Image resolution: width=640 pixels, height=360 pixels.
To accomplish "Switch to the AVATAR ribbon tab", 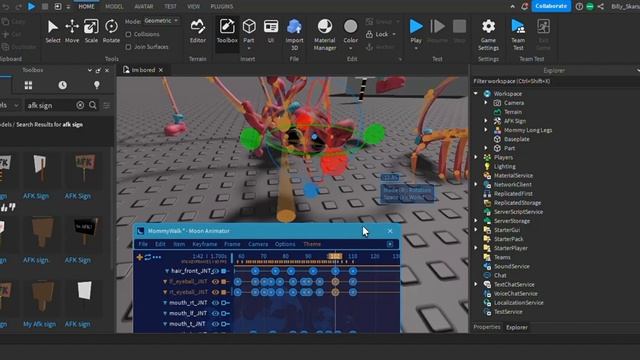I will click(x=144, y=7).
